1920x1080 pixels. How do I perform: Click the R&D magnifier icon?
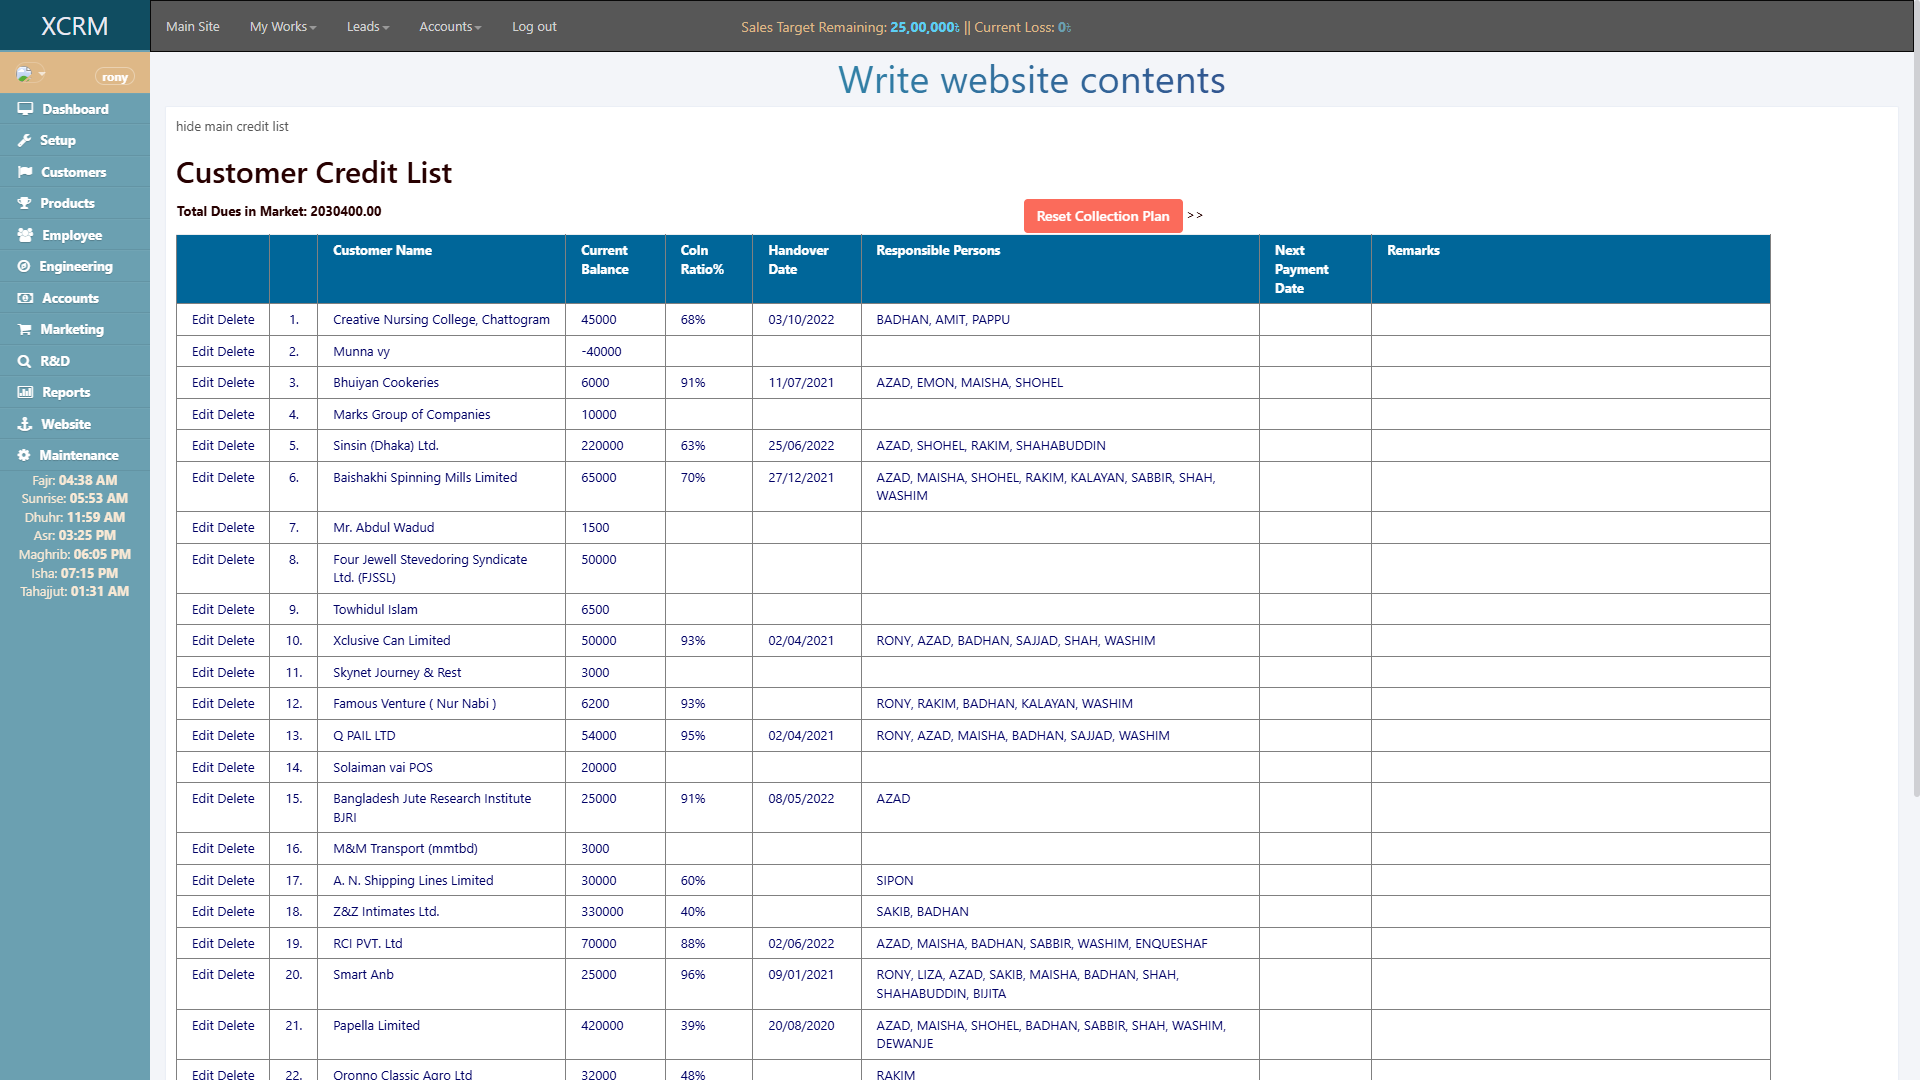click(x=26, y=361)
